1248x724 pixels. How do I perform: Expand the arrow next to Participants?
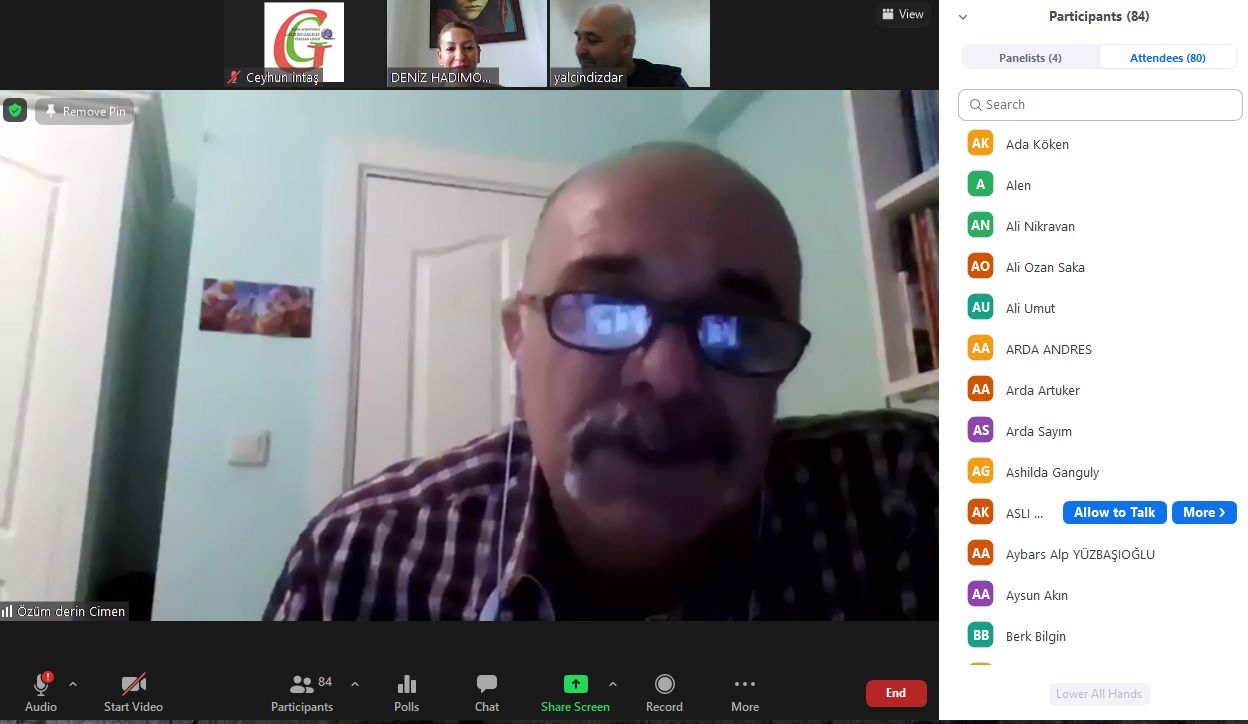pos(355,685)
